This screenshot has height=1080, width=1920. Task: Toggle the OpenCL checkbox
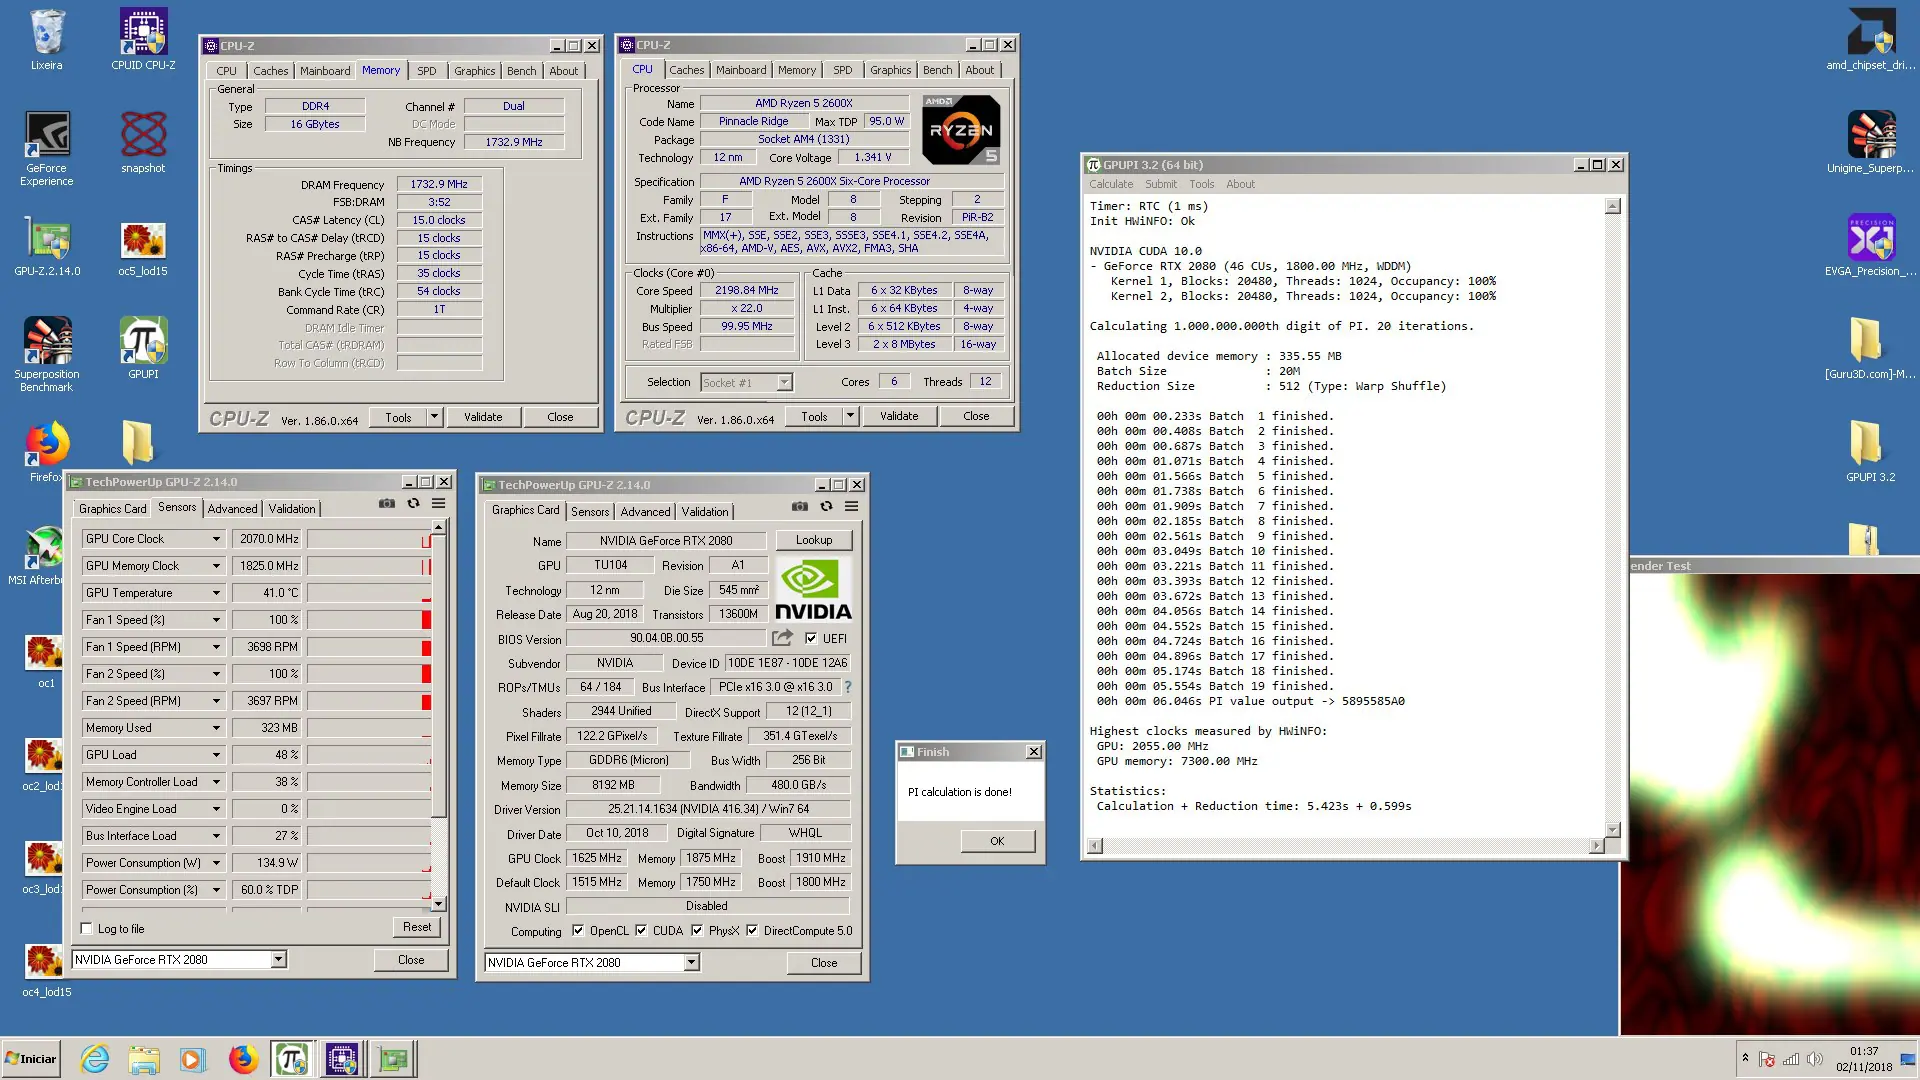pos(578,931)
